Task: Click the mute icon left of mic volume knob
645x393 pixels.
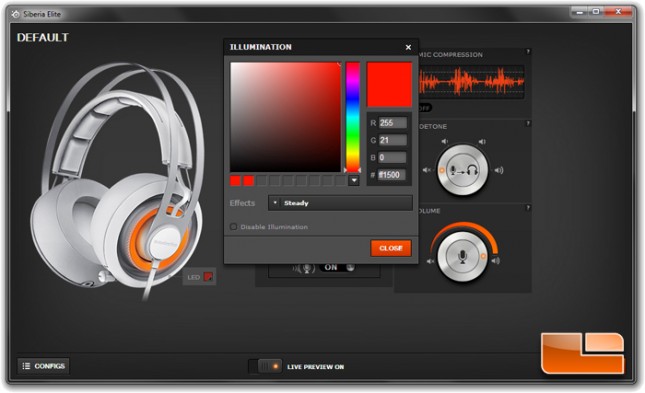Action: 430,261
